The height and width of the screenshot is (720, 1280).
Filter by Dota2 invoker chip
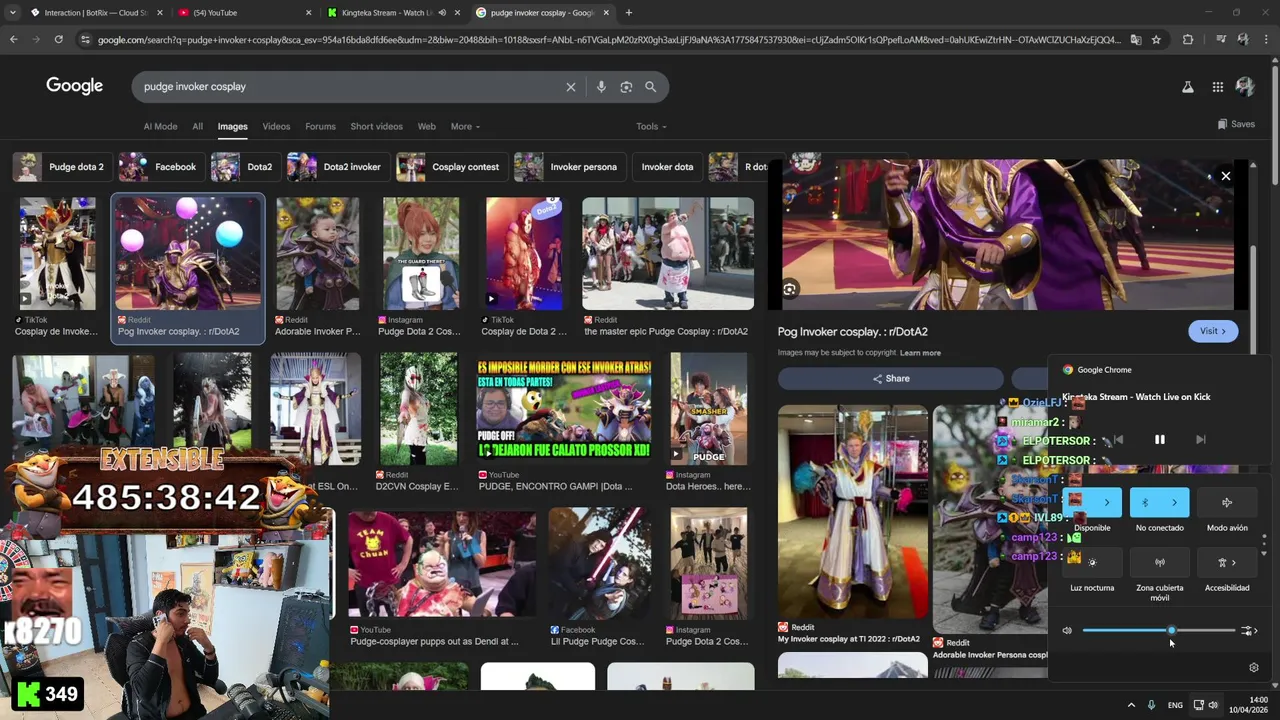tap(338, 167)
